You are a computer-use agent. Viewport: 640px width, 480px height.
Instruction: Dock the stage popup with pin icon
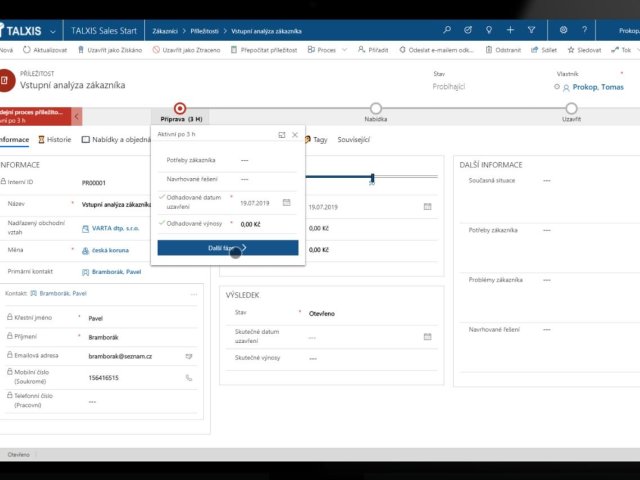point(281,134)
